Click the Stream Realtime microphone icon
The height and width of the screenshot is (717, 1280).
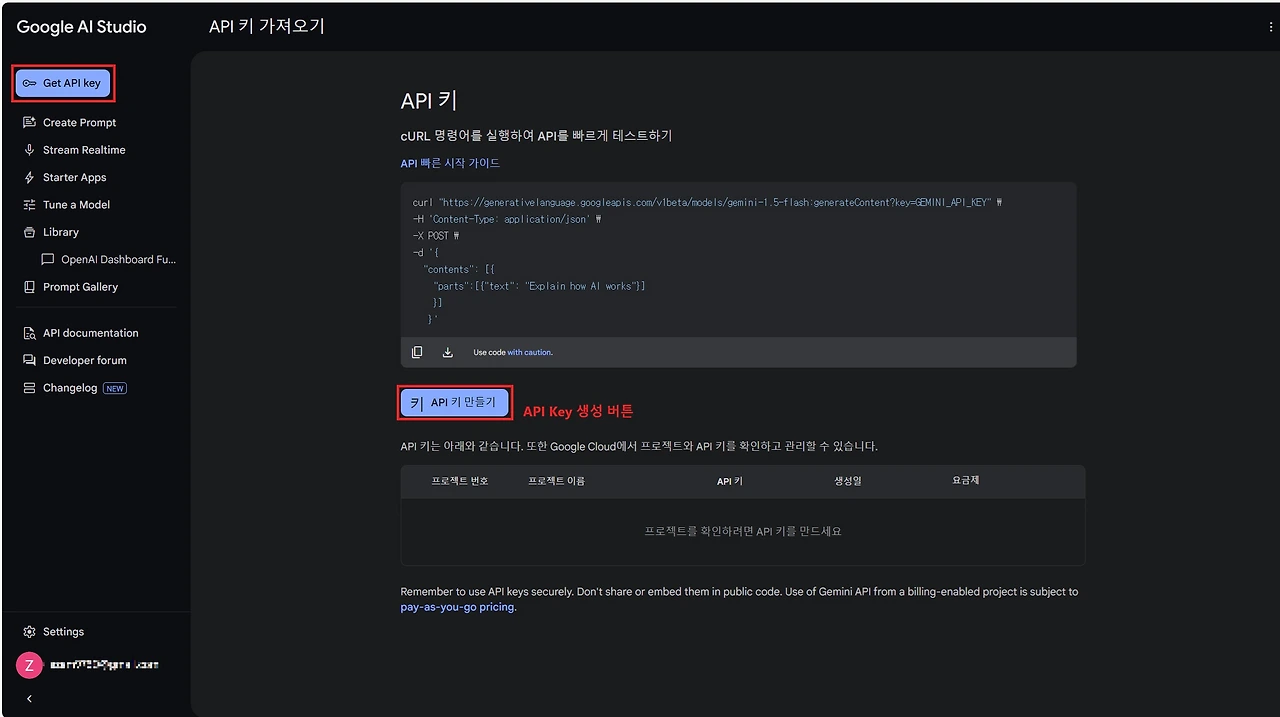tap(29, 150)
